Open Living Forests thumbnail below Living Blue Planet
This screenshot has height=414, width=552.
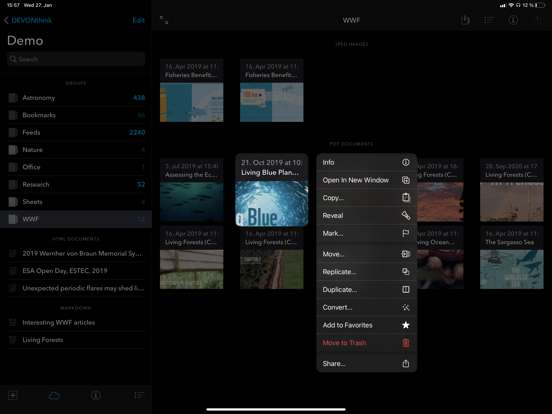pos(271,257)
